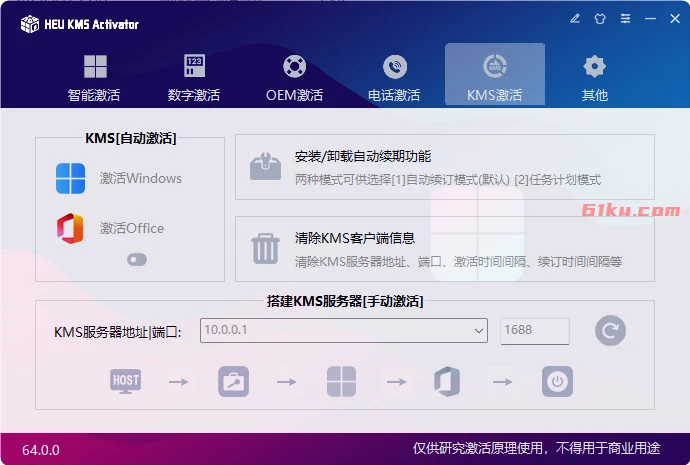Click the power button step icon
Screen dimensions: 690x465
click(557, 381)
